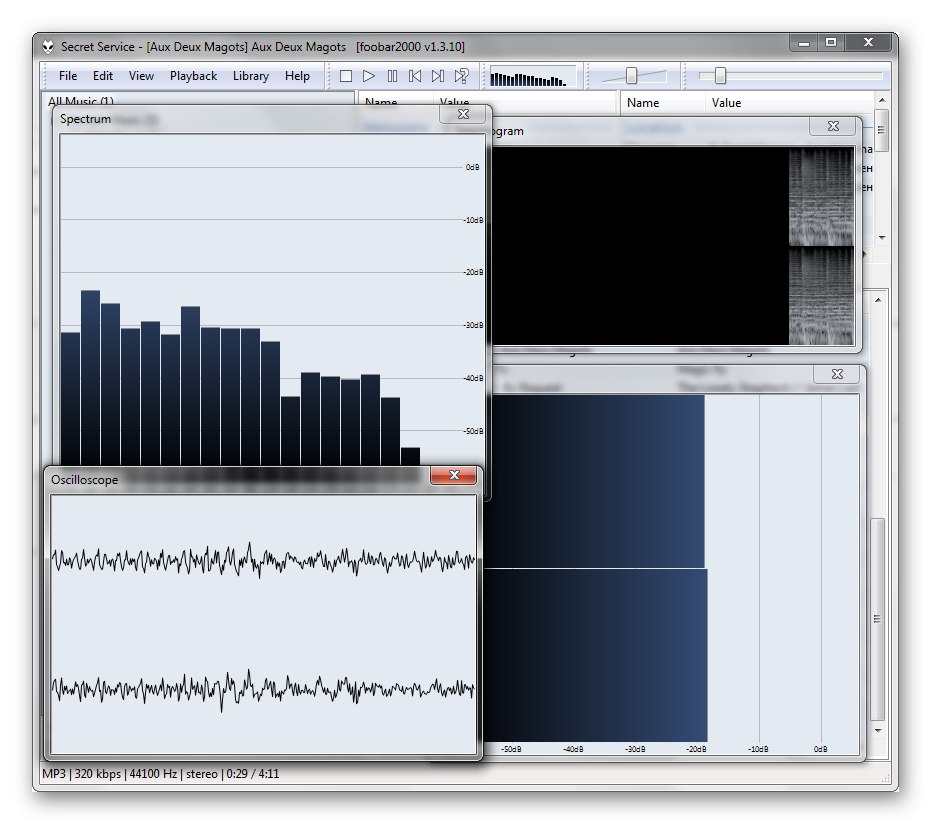This screenshot has height=824, width=931.
Task: Close the Spectrum window
Action: pyautogui.click(x=463, y=114)
